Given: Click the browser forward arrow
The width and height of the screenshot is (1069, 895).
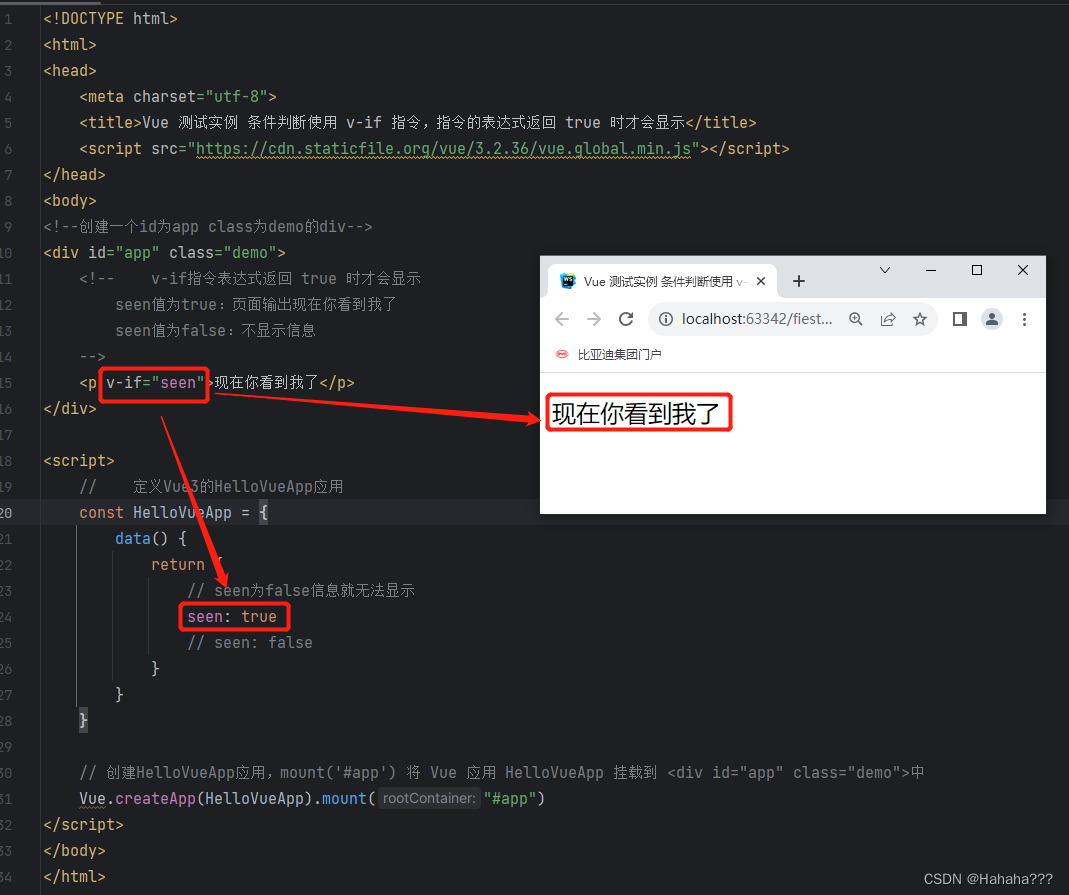Looking at the screenshot, I should click(594, 319).
